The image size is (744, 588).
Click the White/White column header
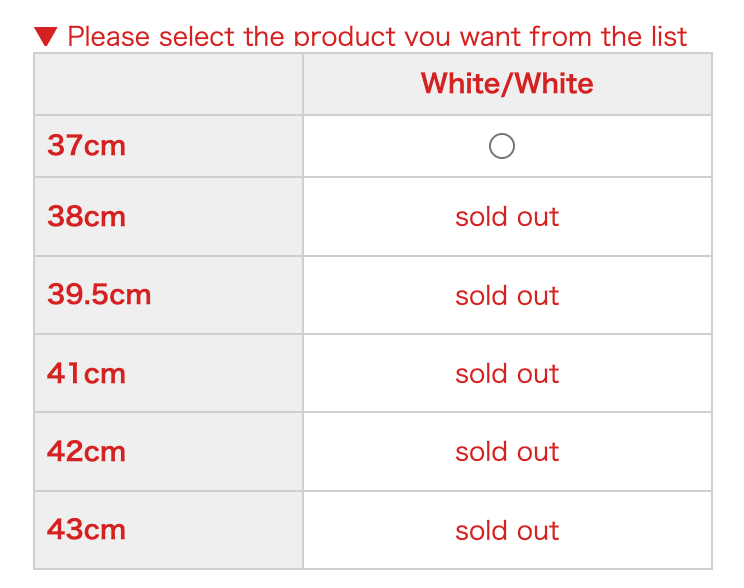[x=507, y=83]
